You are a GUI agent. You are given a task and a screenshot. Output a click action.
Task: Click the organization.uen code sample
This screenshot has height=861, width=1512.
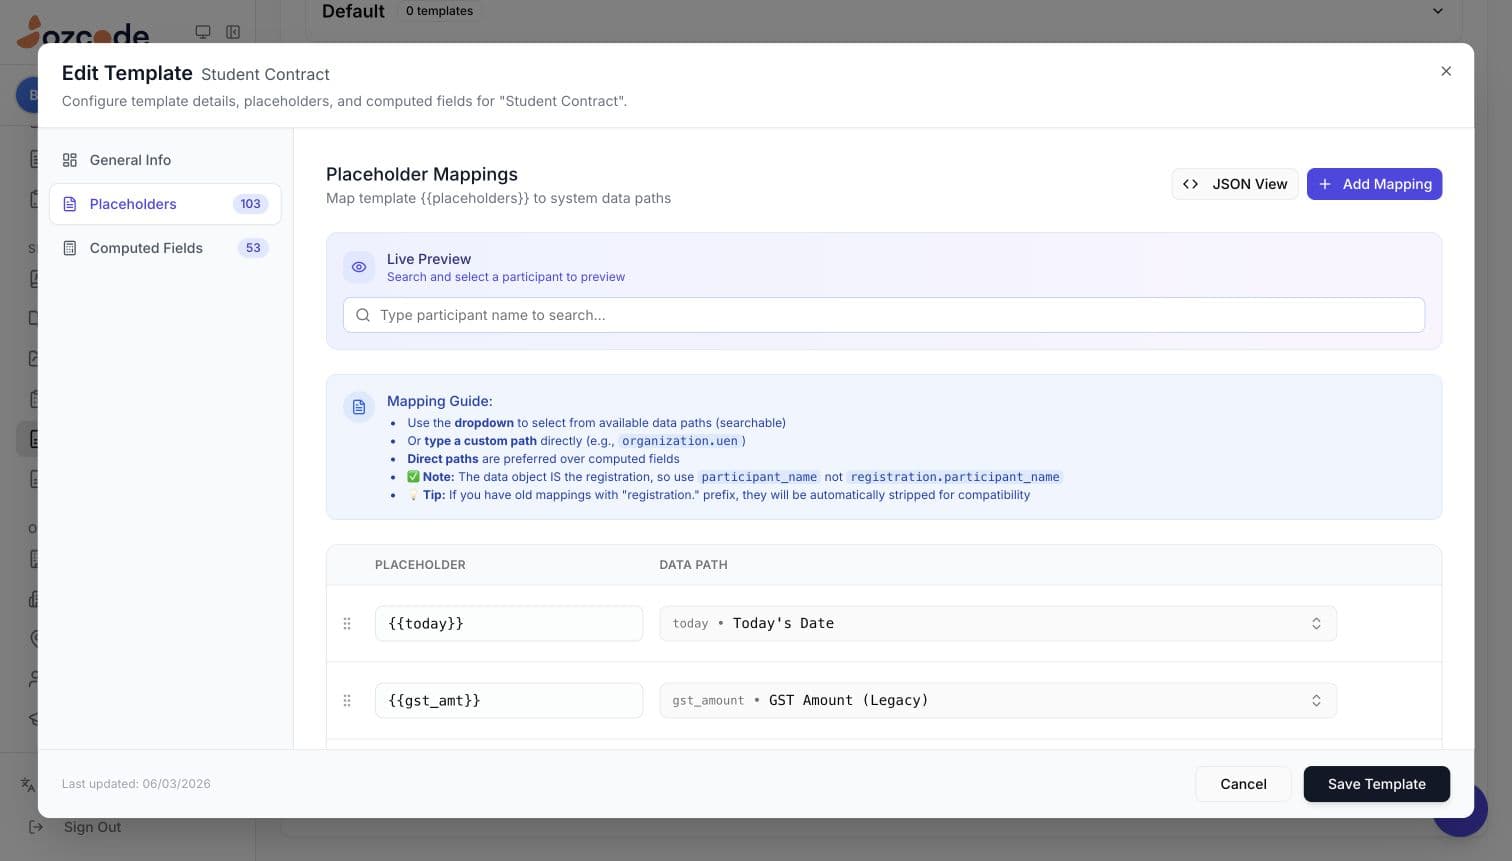(680, 441)
